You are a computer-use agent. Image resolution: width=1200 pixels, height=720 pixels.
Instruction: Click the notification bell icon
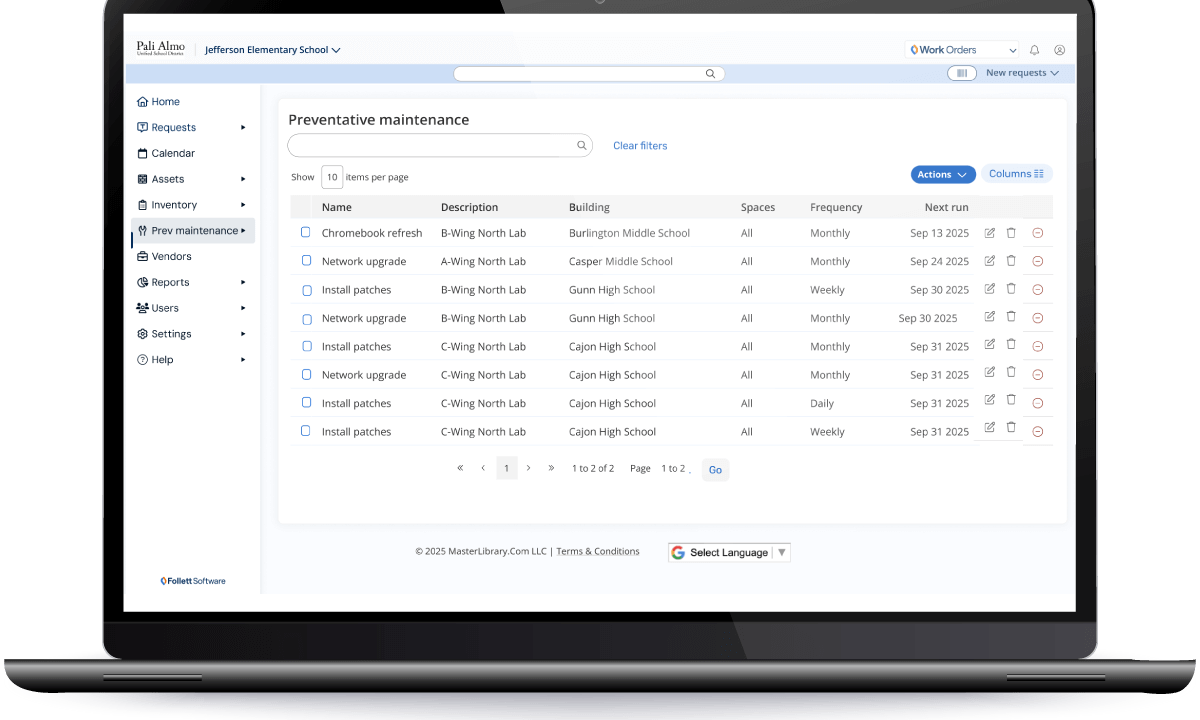pyautogui.click(x=1034, y=50)
